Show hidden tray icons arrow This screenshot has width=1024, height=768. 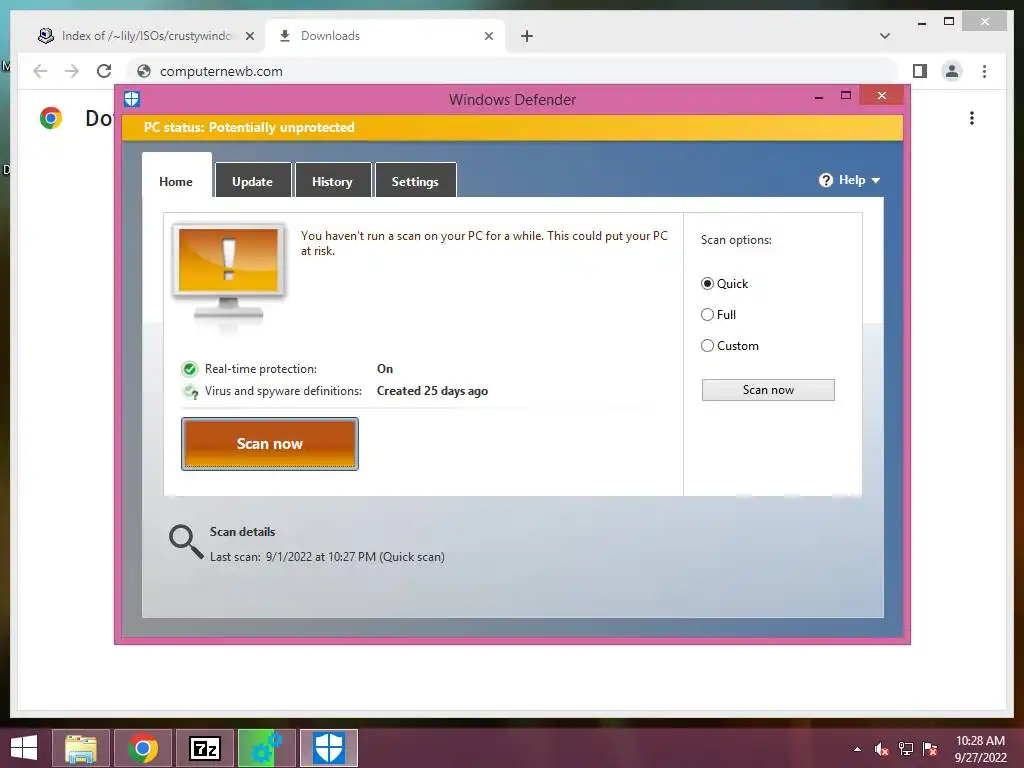coord(857,750)
